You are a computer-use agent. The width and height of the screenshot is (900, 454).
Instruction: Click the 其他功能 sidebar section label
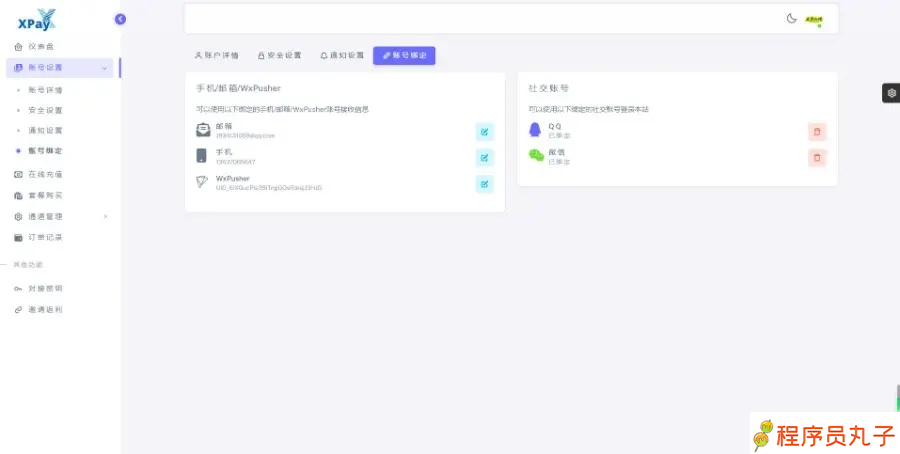[28, 265]
